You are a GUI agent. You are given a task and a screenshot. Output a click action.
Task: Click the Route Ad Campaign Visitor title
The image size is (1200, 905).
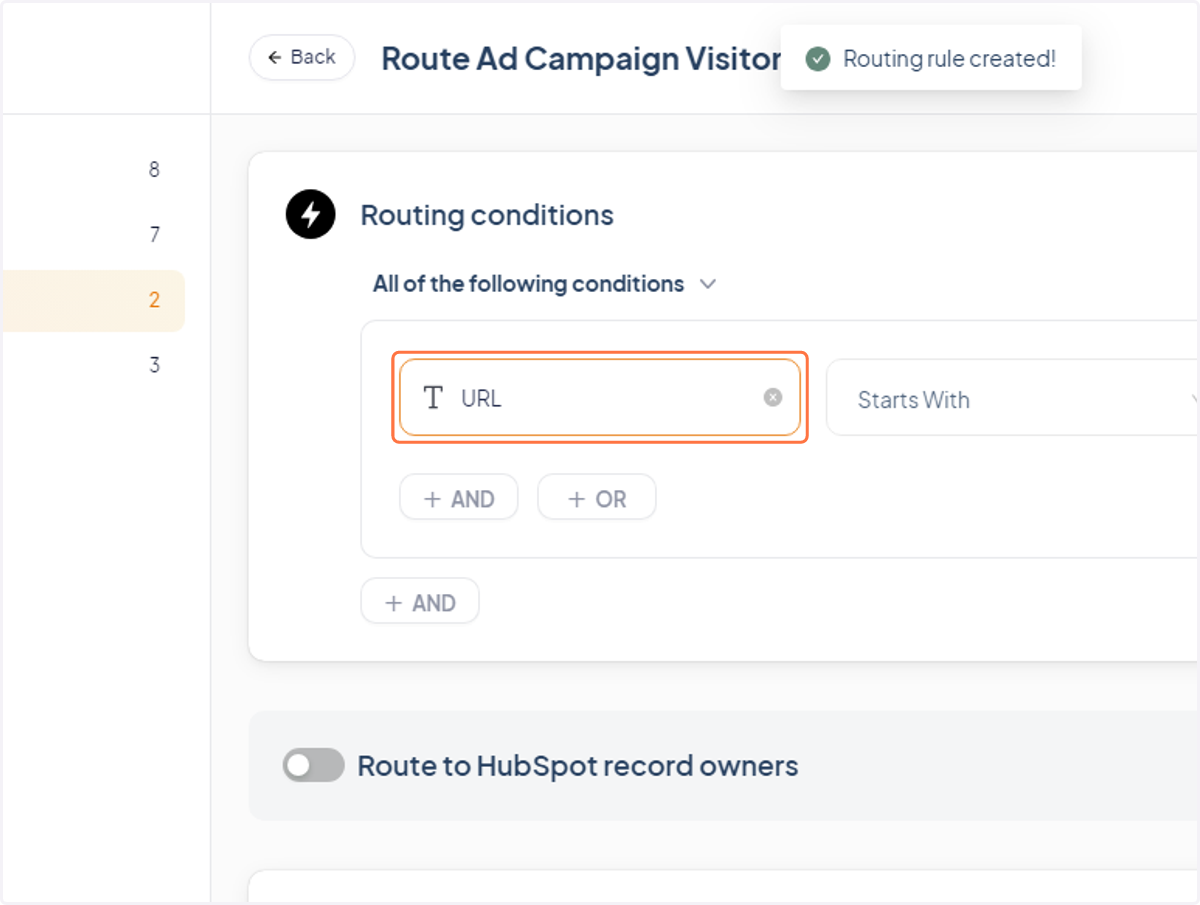click(581, 58)
